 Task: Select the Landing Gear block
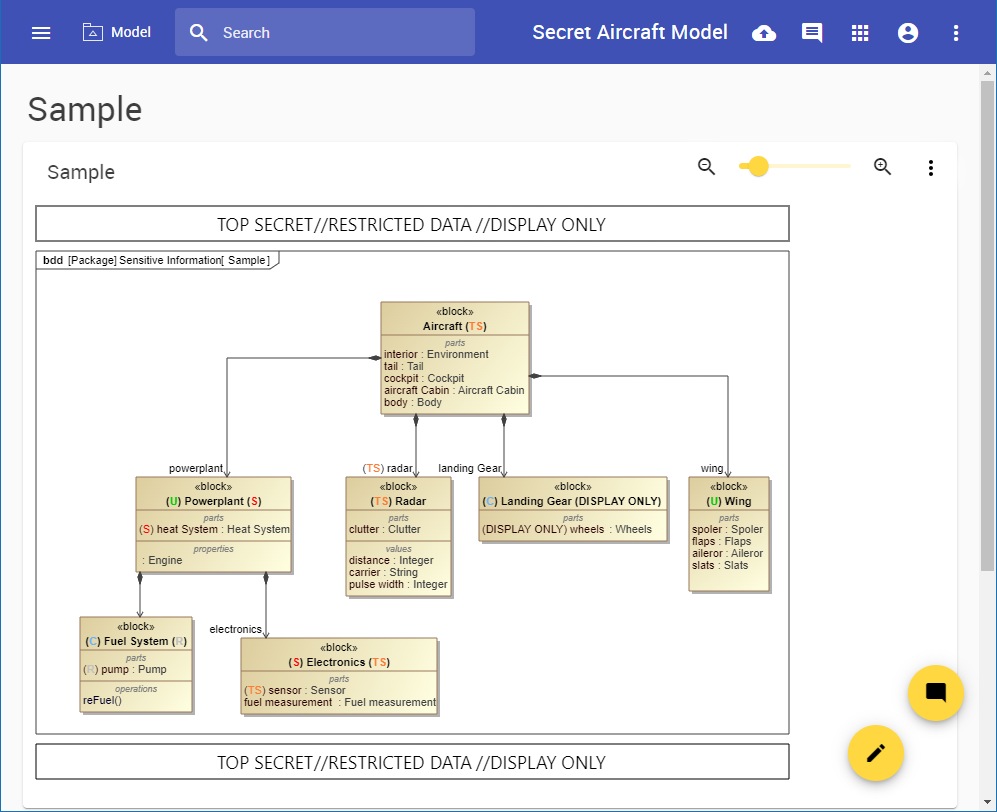(x=572, y=509)
